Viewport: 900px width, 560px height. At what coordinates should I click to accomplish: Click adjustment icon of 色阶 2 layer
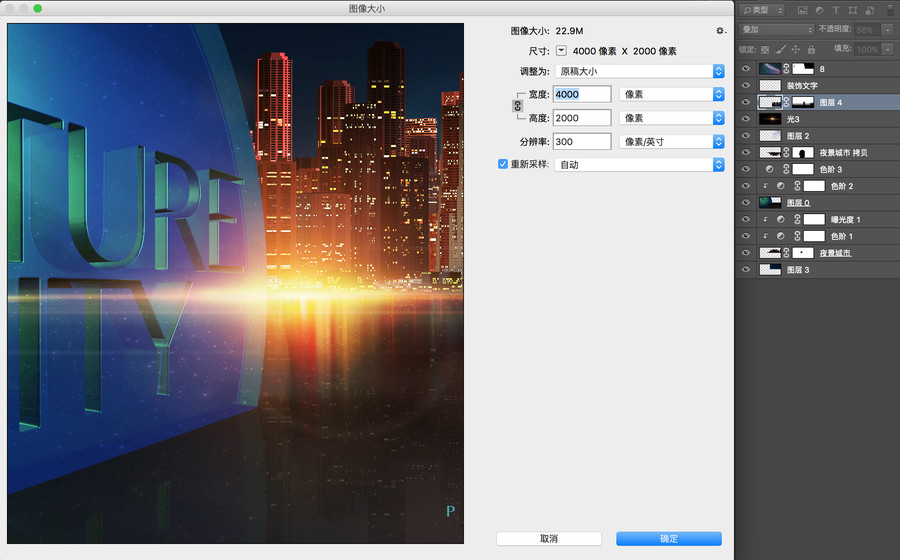[x=781, y=186]
